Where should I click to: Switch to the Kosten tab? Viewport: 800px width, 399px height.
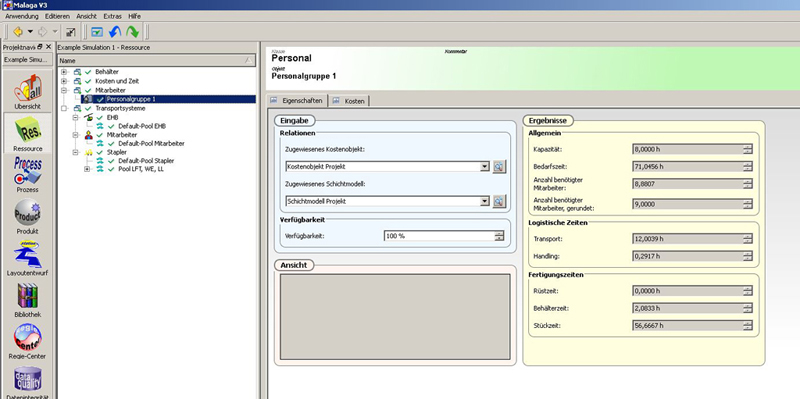[348, 101]
